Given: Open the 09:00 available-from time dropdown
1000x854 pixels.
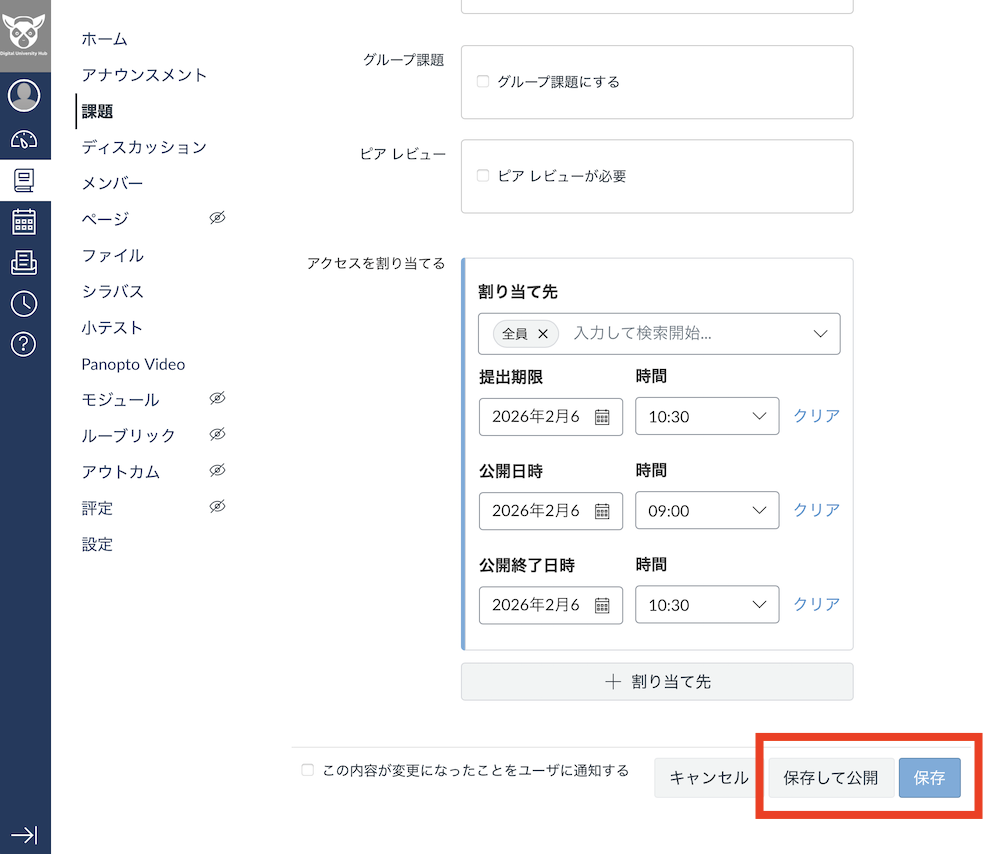Looking at the screenshot, I should (707, 510).
